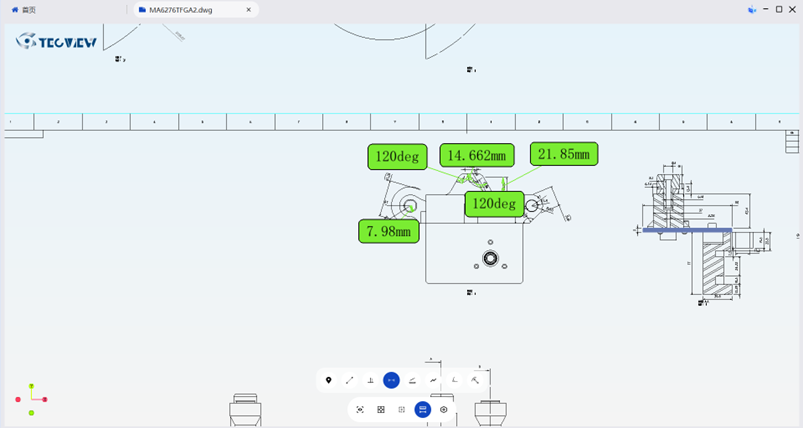
Task: Click the 14.662mm measurement label
Action: 477,155
